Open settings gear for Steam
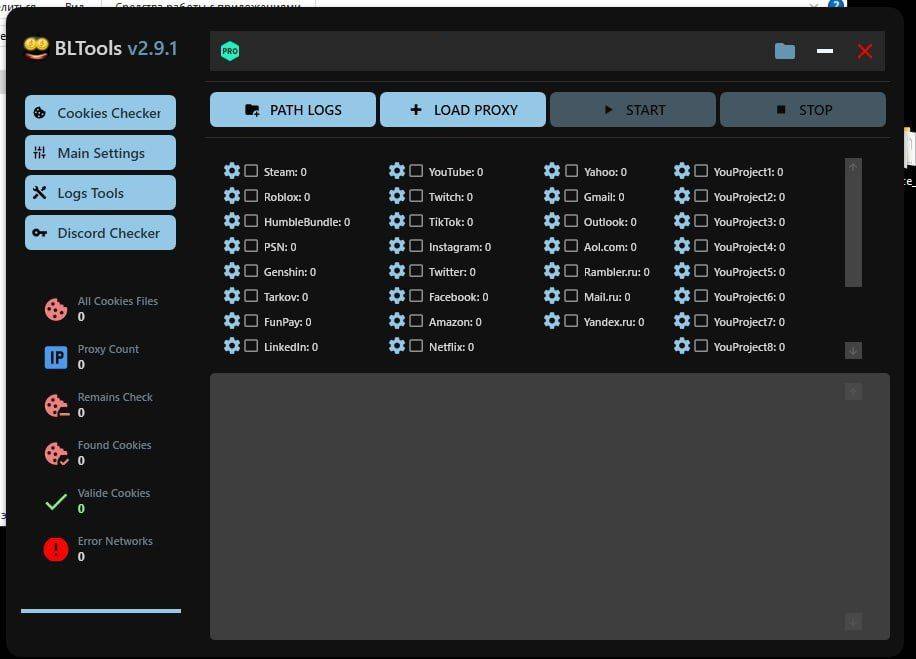Screen dimensions: 916x659 point(232,171)
